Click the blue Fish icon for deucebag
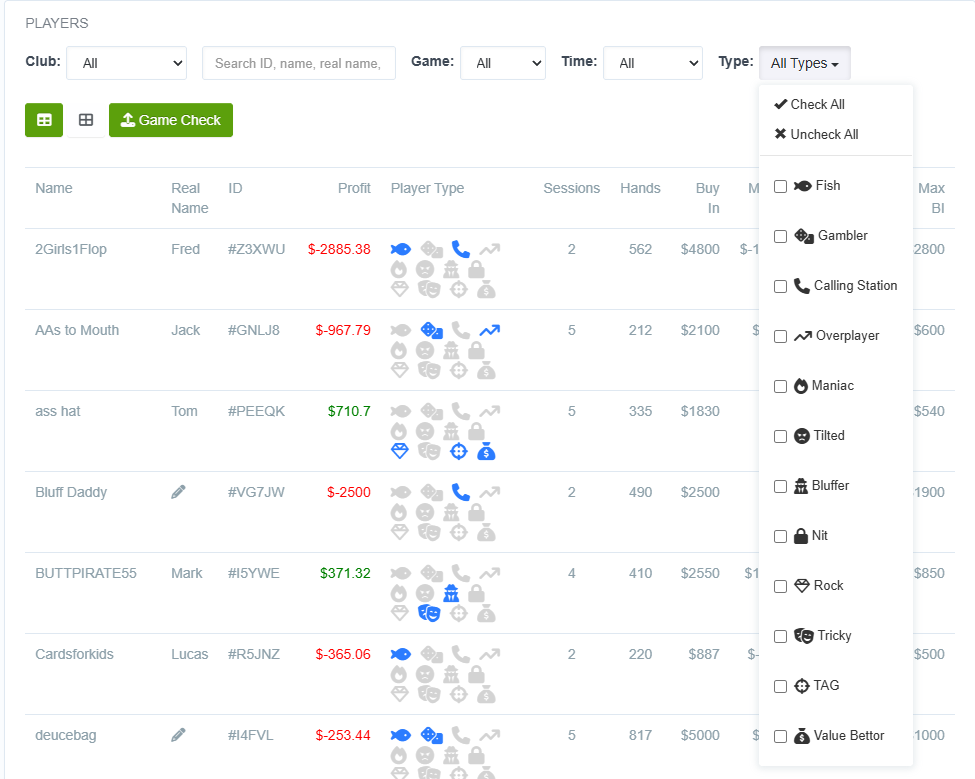The width and height of the screenshot is (975, 779). click(x=400, y=735)
